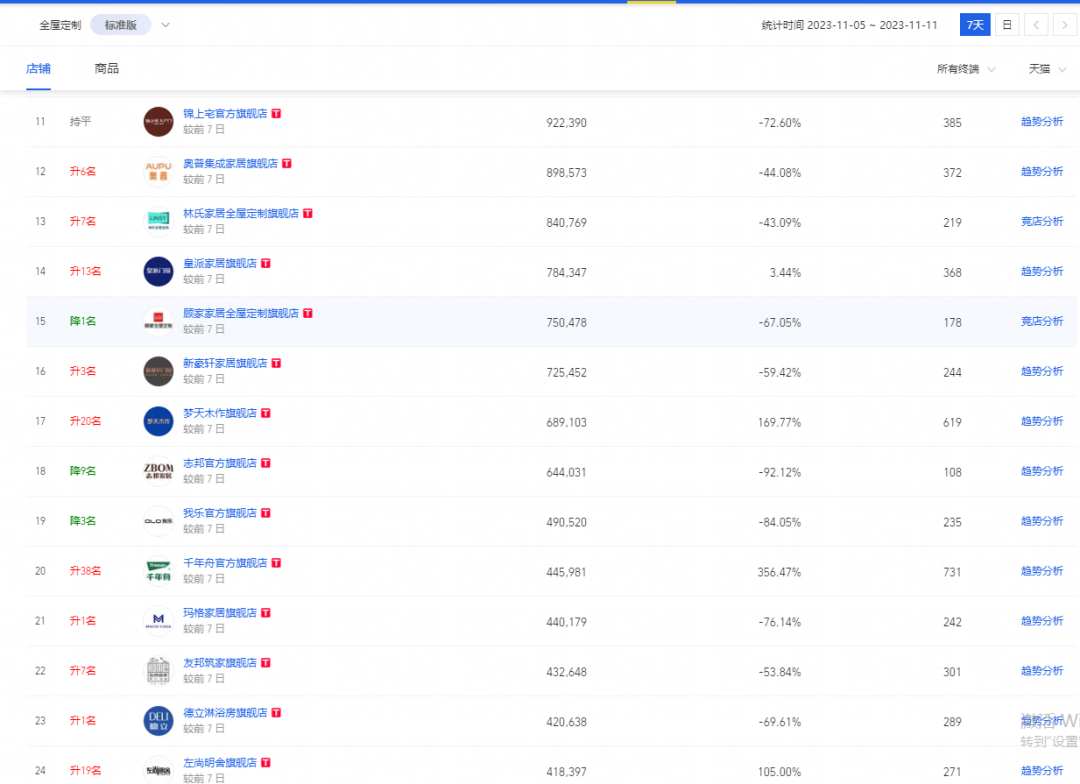Viewport: 1080px width, 784px height.
Task: Click Tmall badge beside 顾家家居全屋定制旗舰店
Action: pyautogui.click(x=308, y=313)
